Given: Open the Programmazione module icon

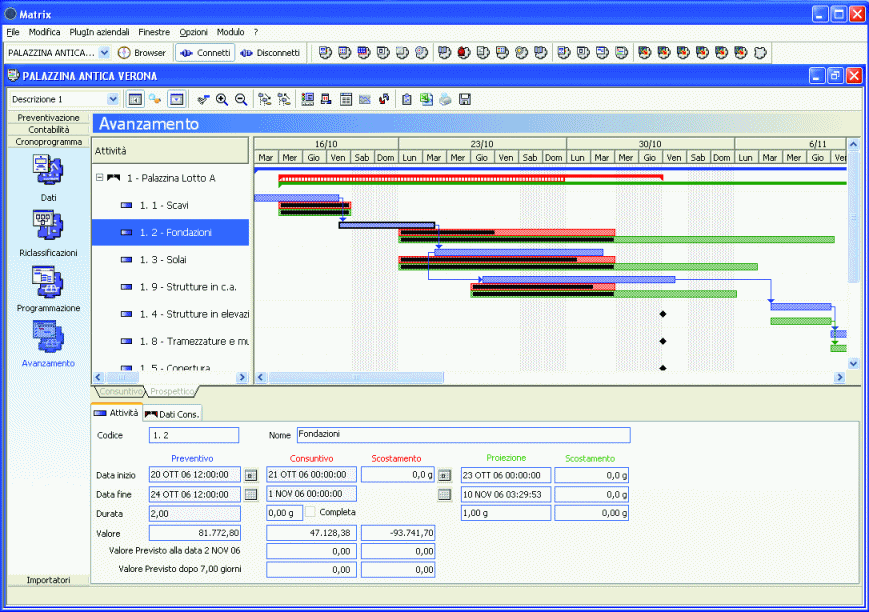Looking at the screenshot, I should point(48,282).
